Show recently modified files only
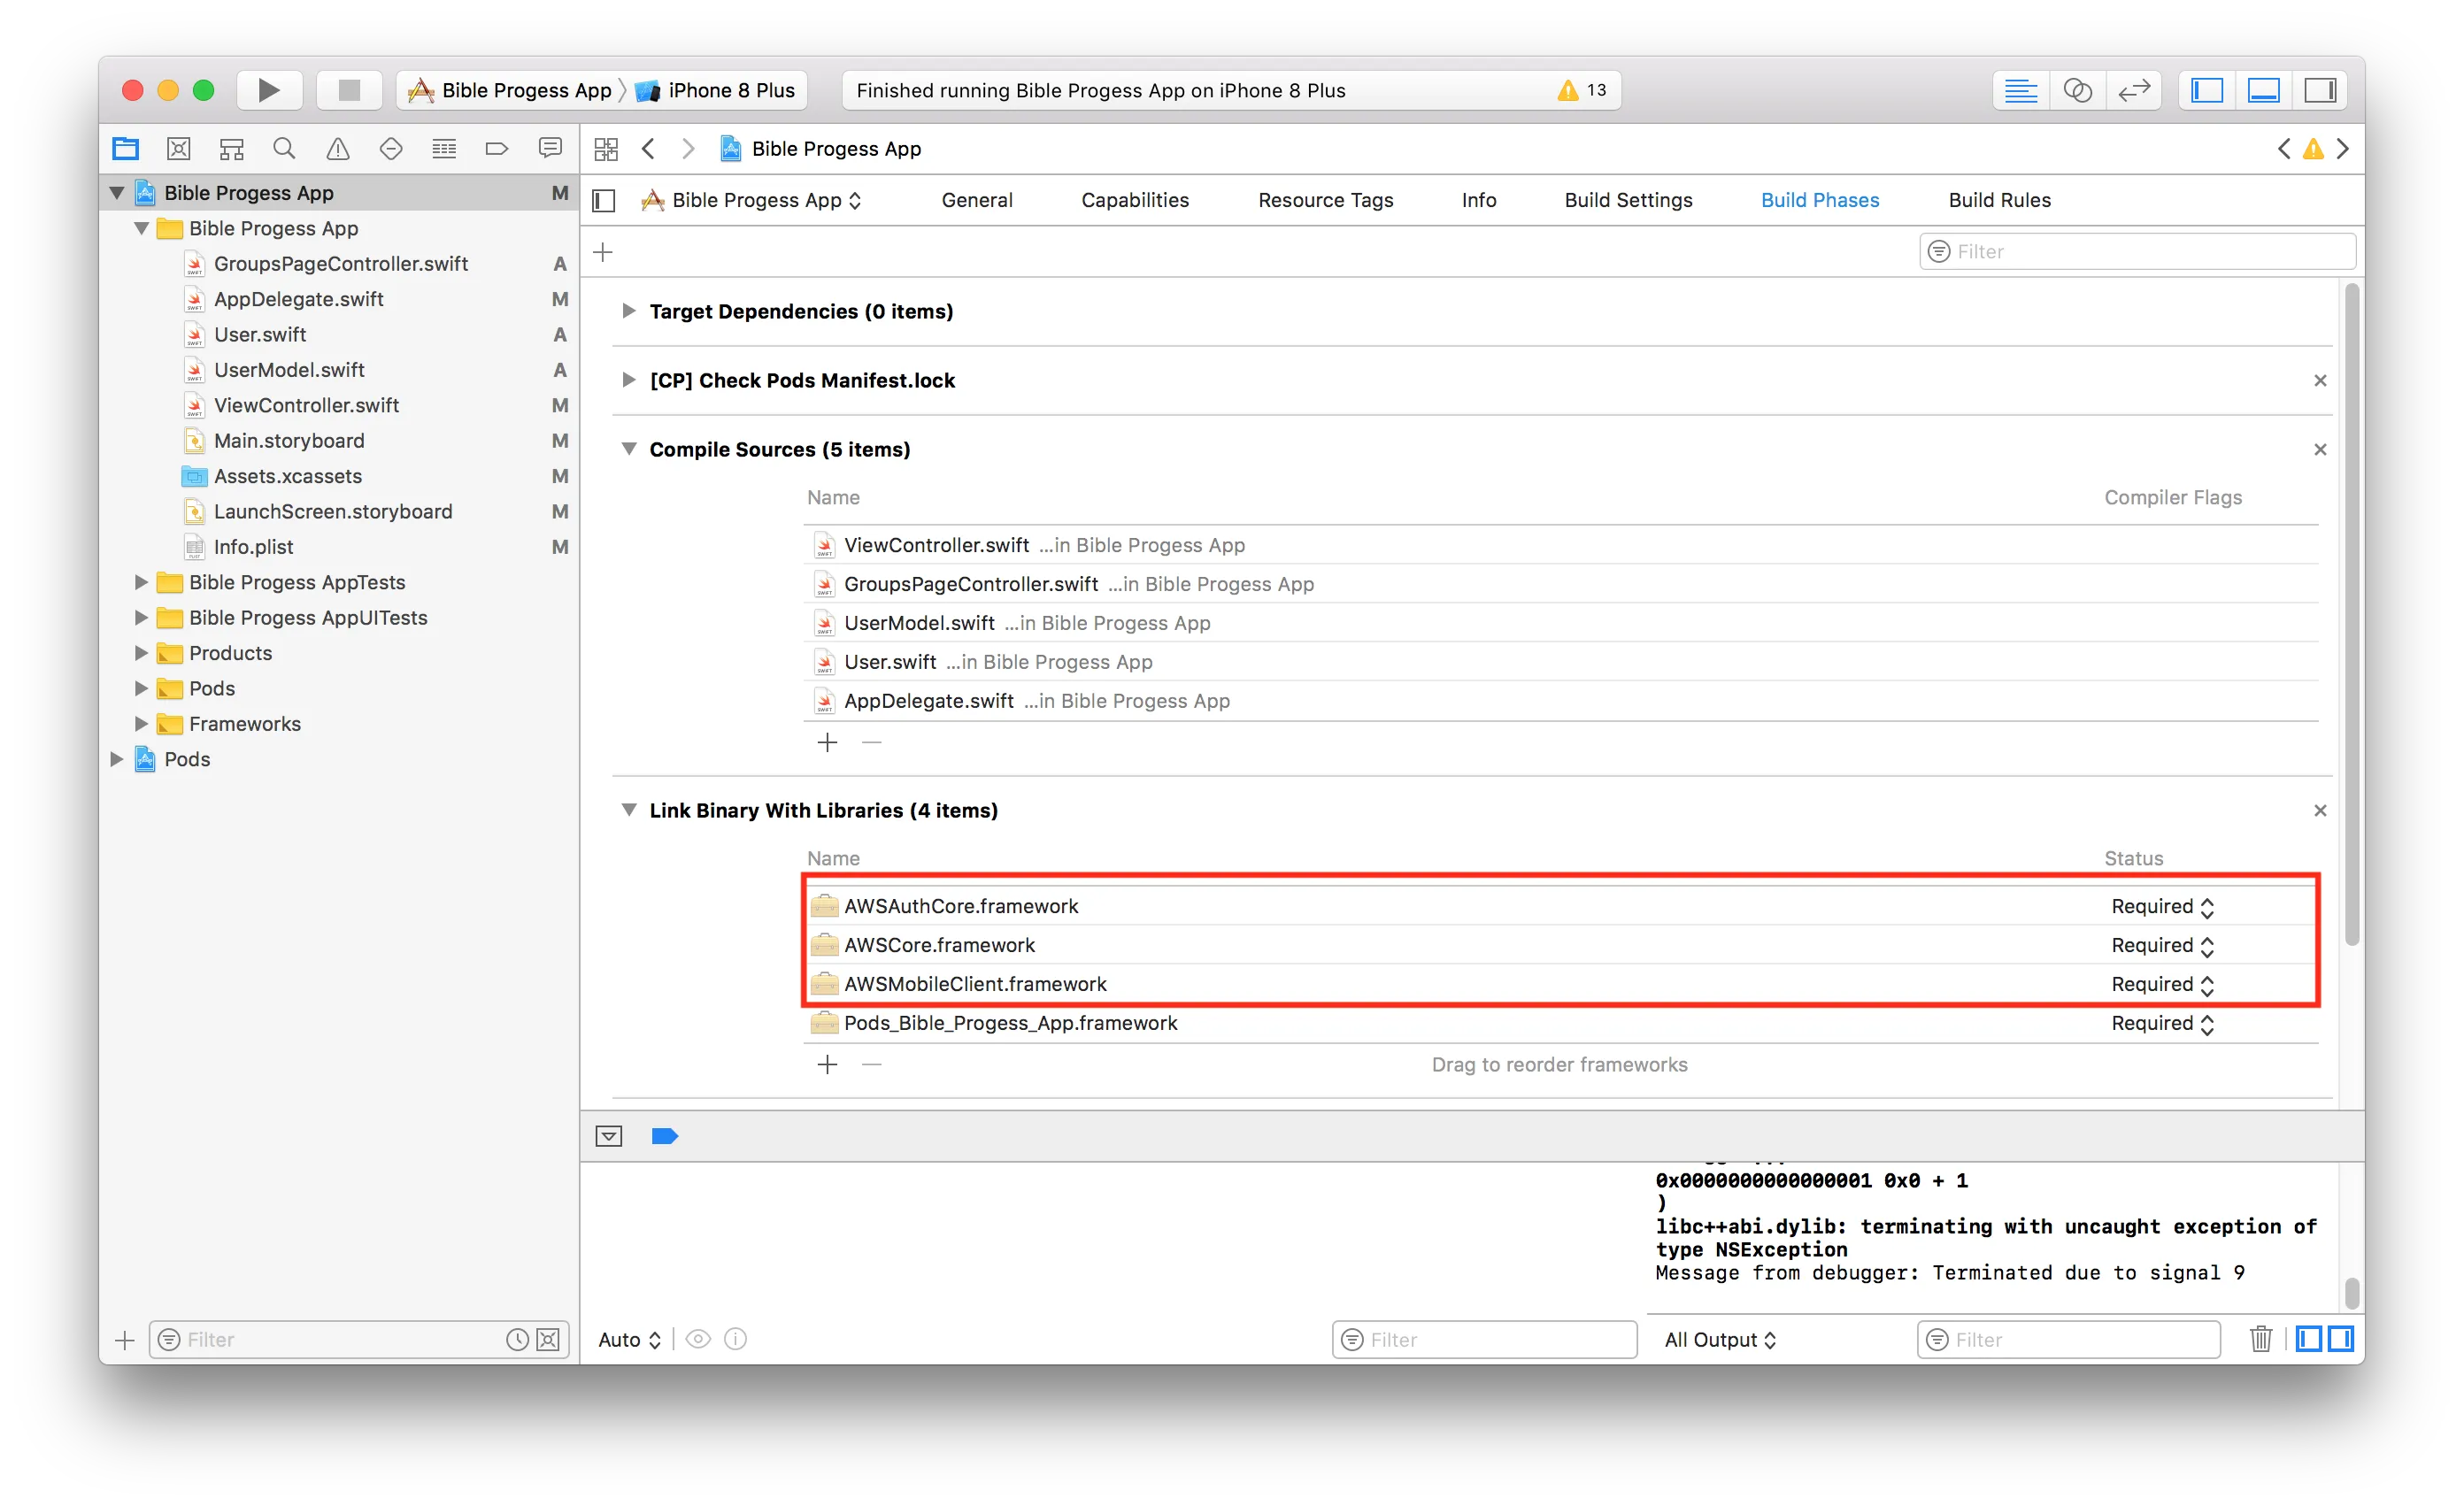 point(517,1340)
